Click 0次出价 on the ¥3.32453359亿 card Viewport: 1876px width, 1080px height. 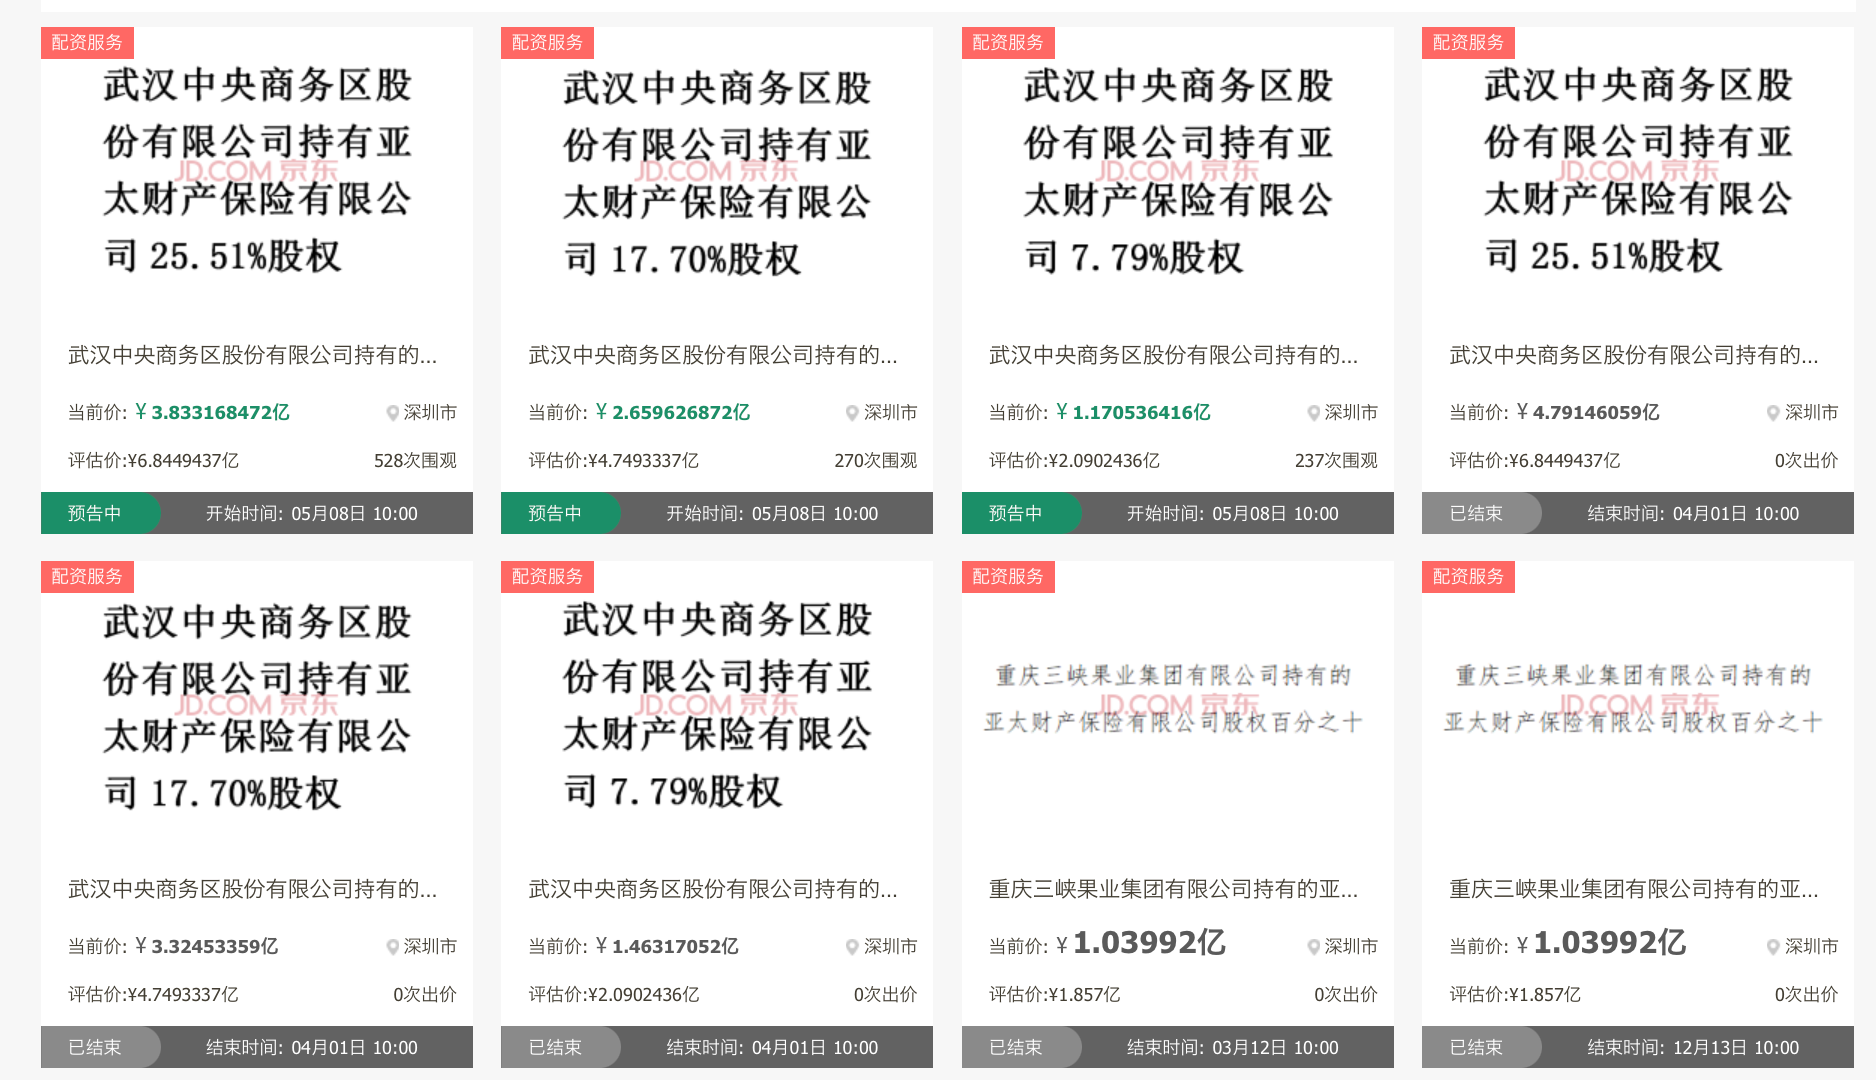pos(425,995)
